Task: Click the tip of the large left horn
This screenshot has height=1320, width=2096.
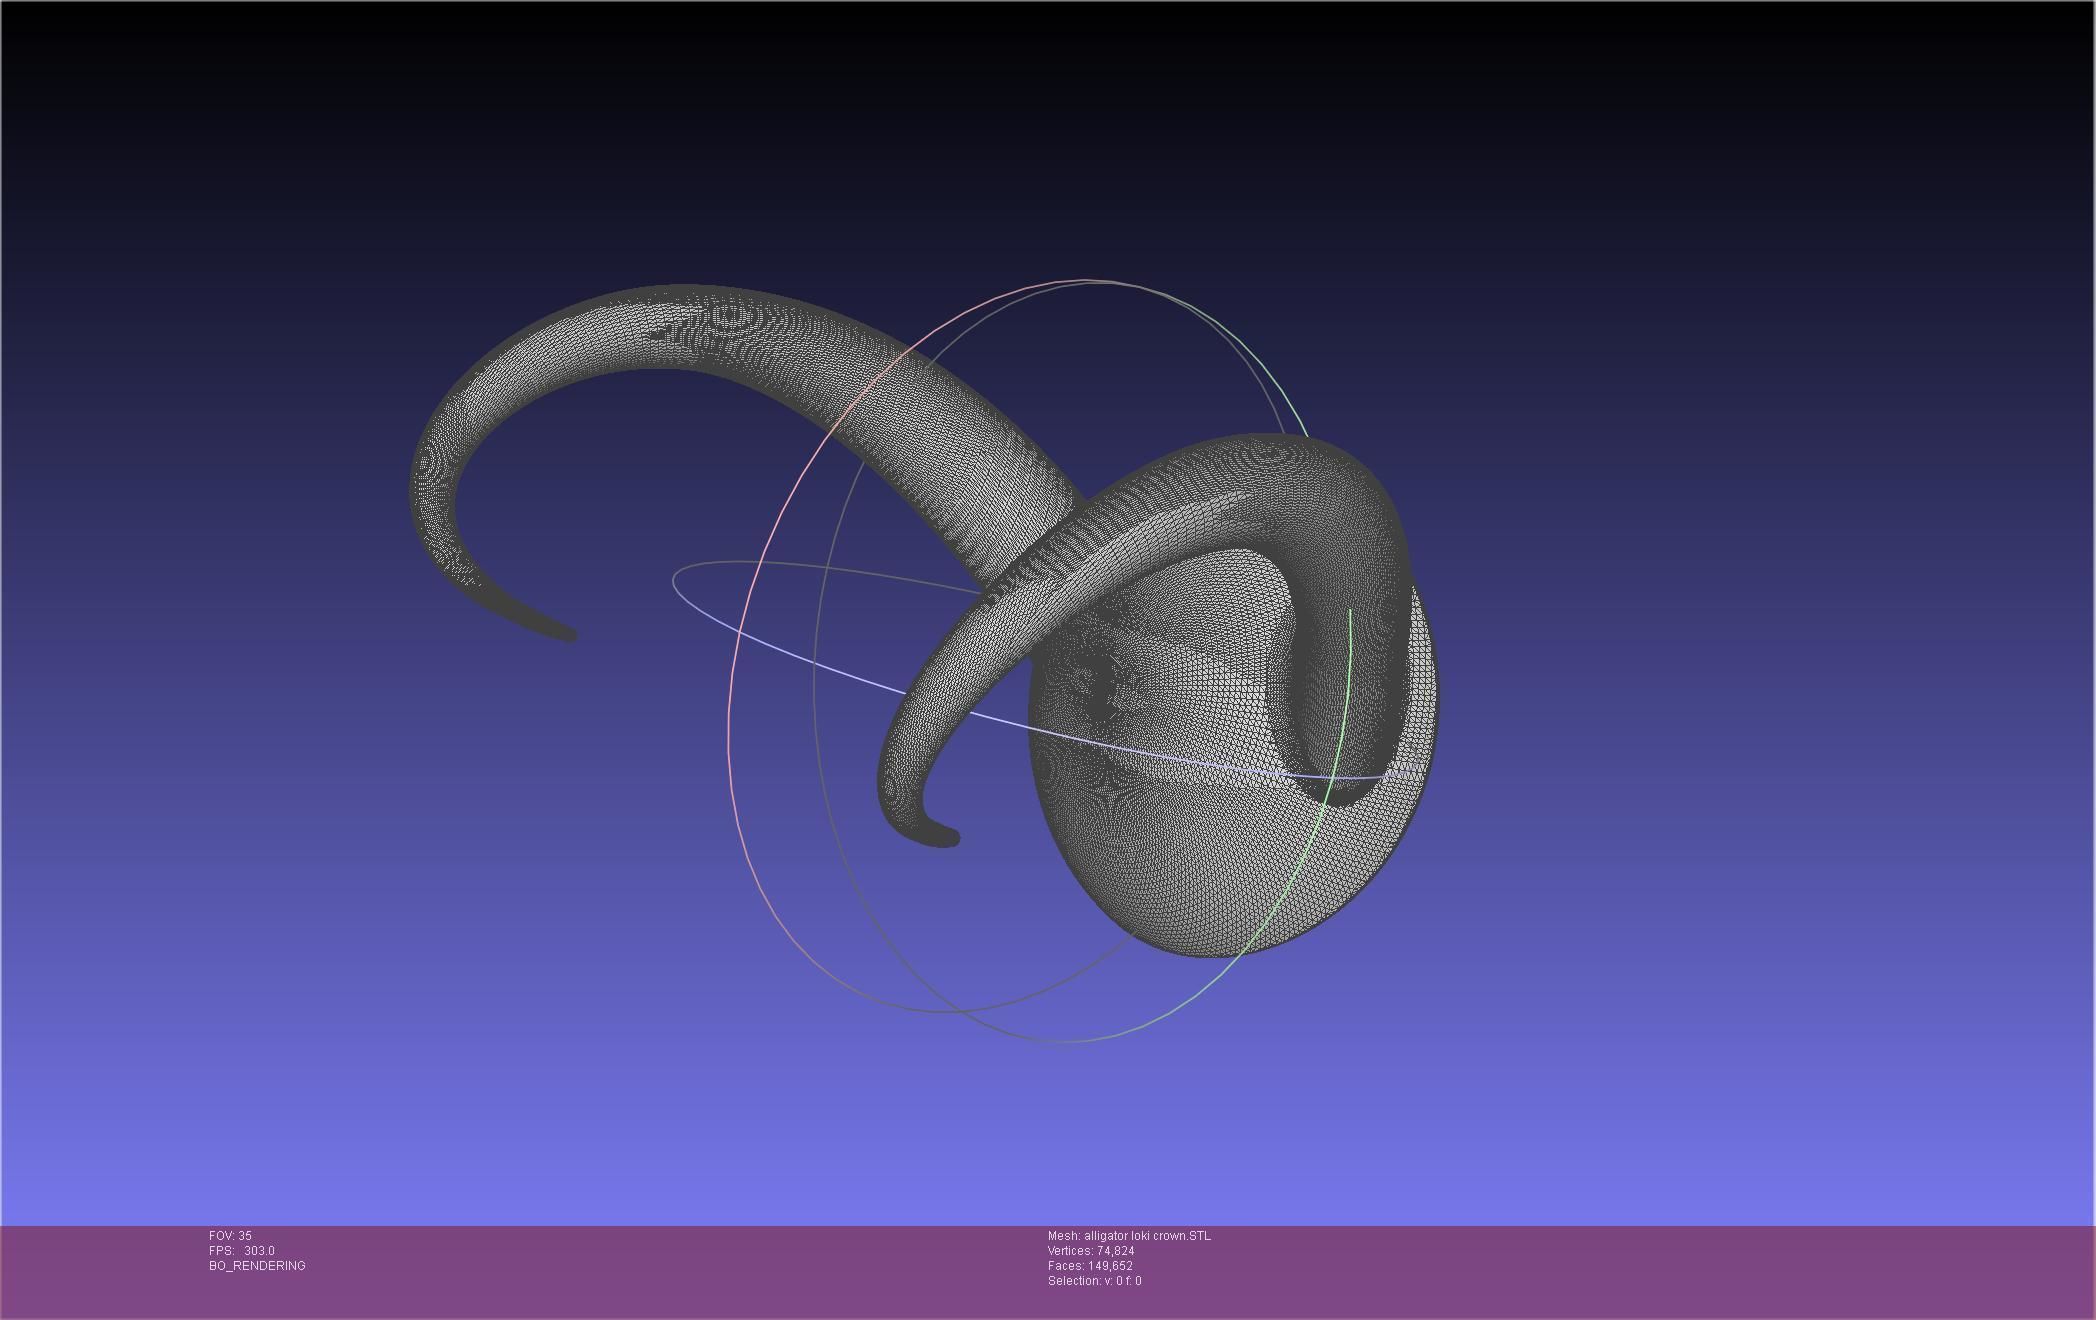Action: (x=568, y=633)
